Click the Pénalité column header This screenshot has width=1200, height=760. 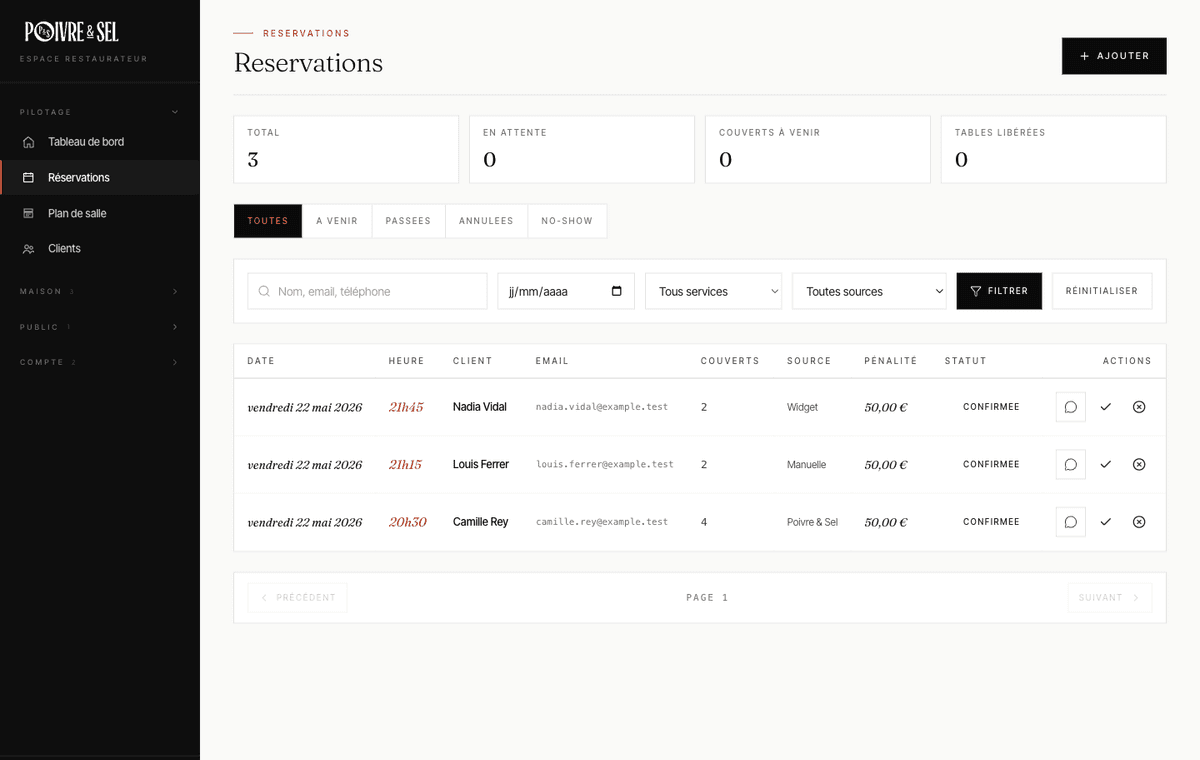pos(891,361)
